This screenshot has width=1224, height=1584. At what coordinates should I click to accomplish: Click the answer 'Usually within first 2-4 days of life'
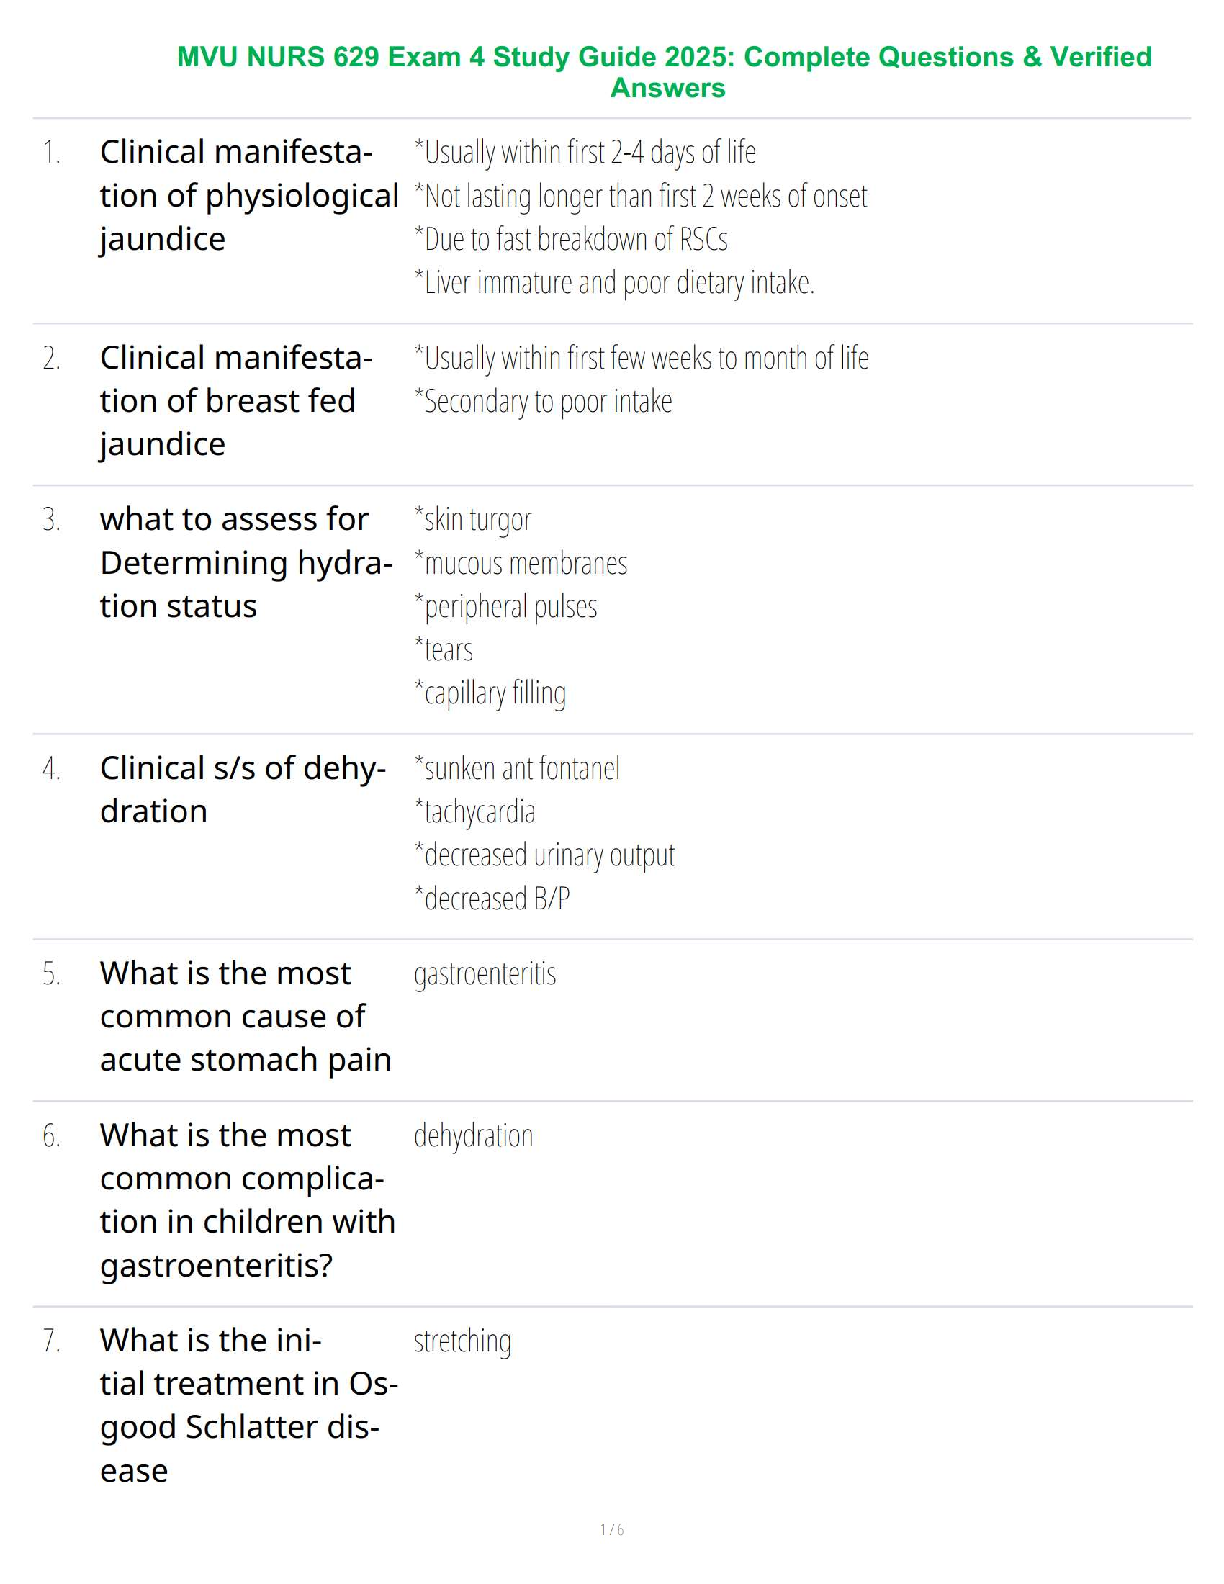tap(585, 152)
